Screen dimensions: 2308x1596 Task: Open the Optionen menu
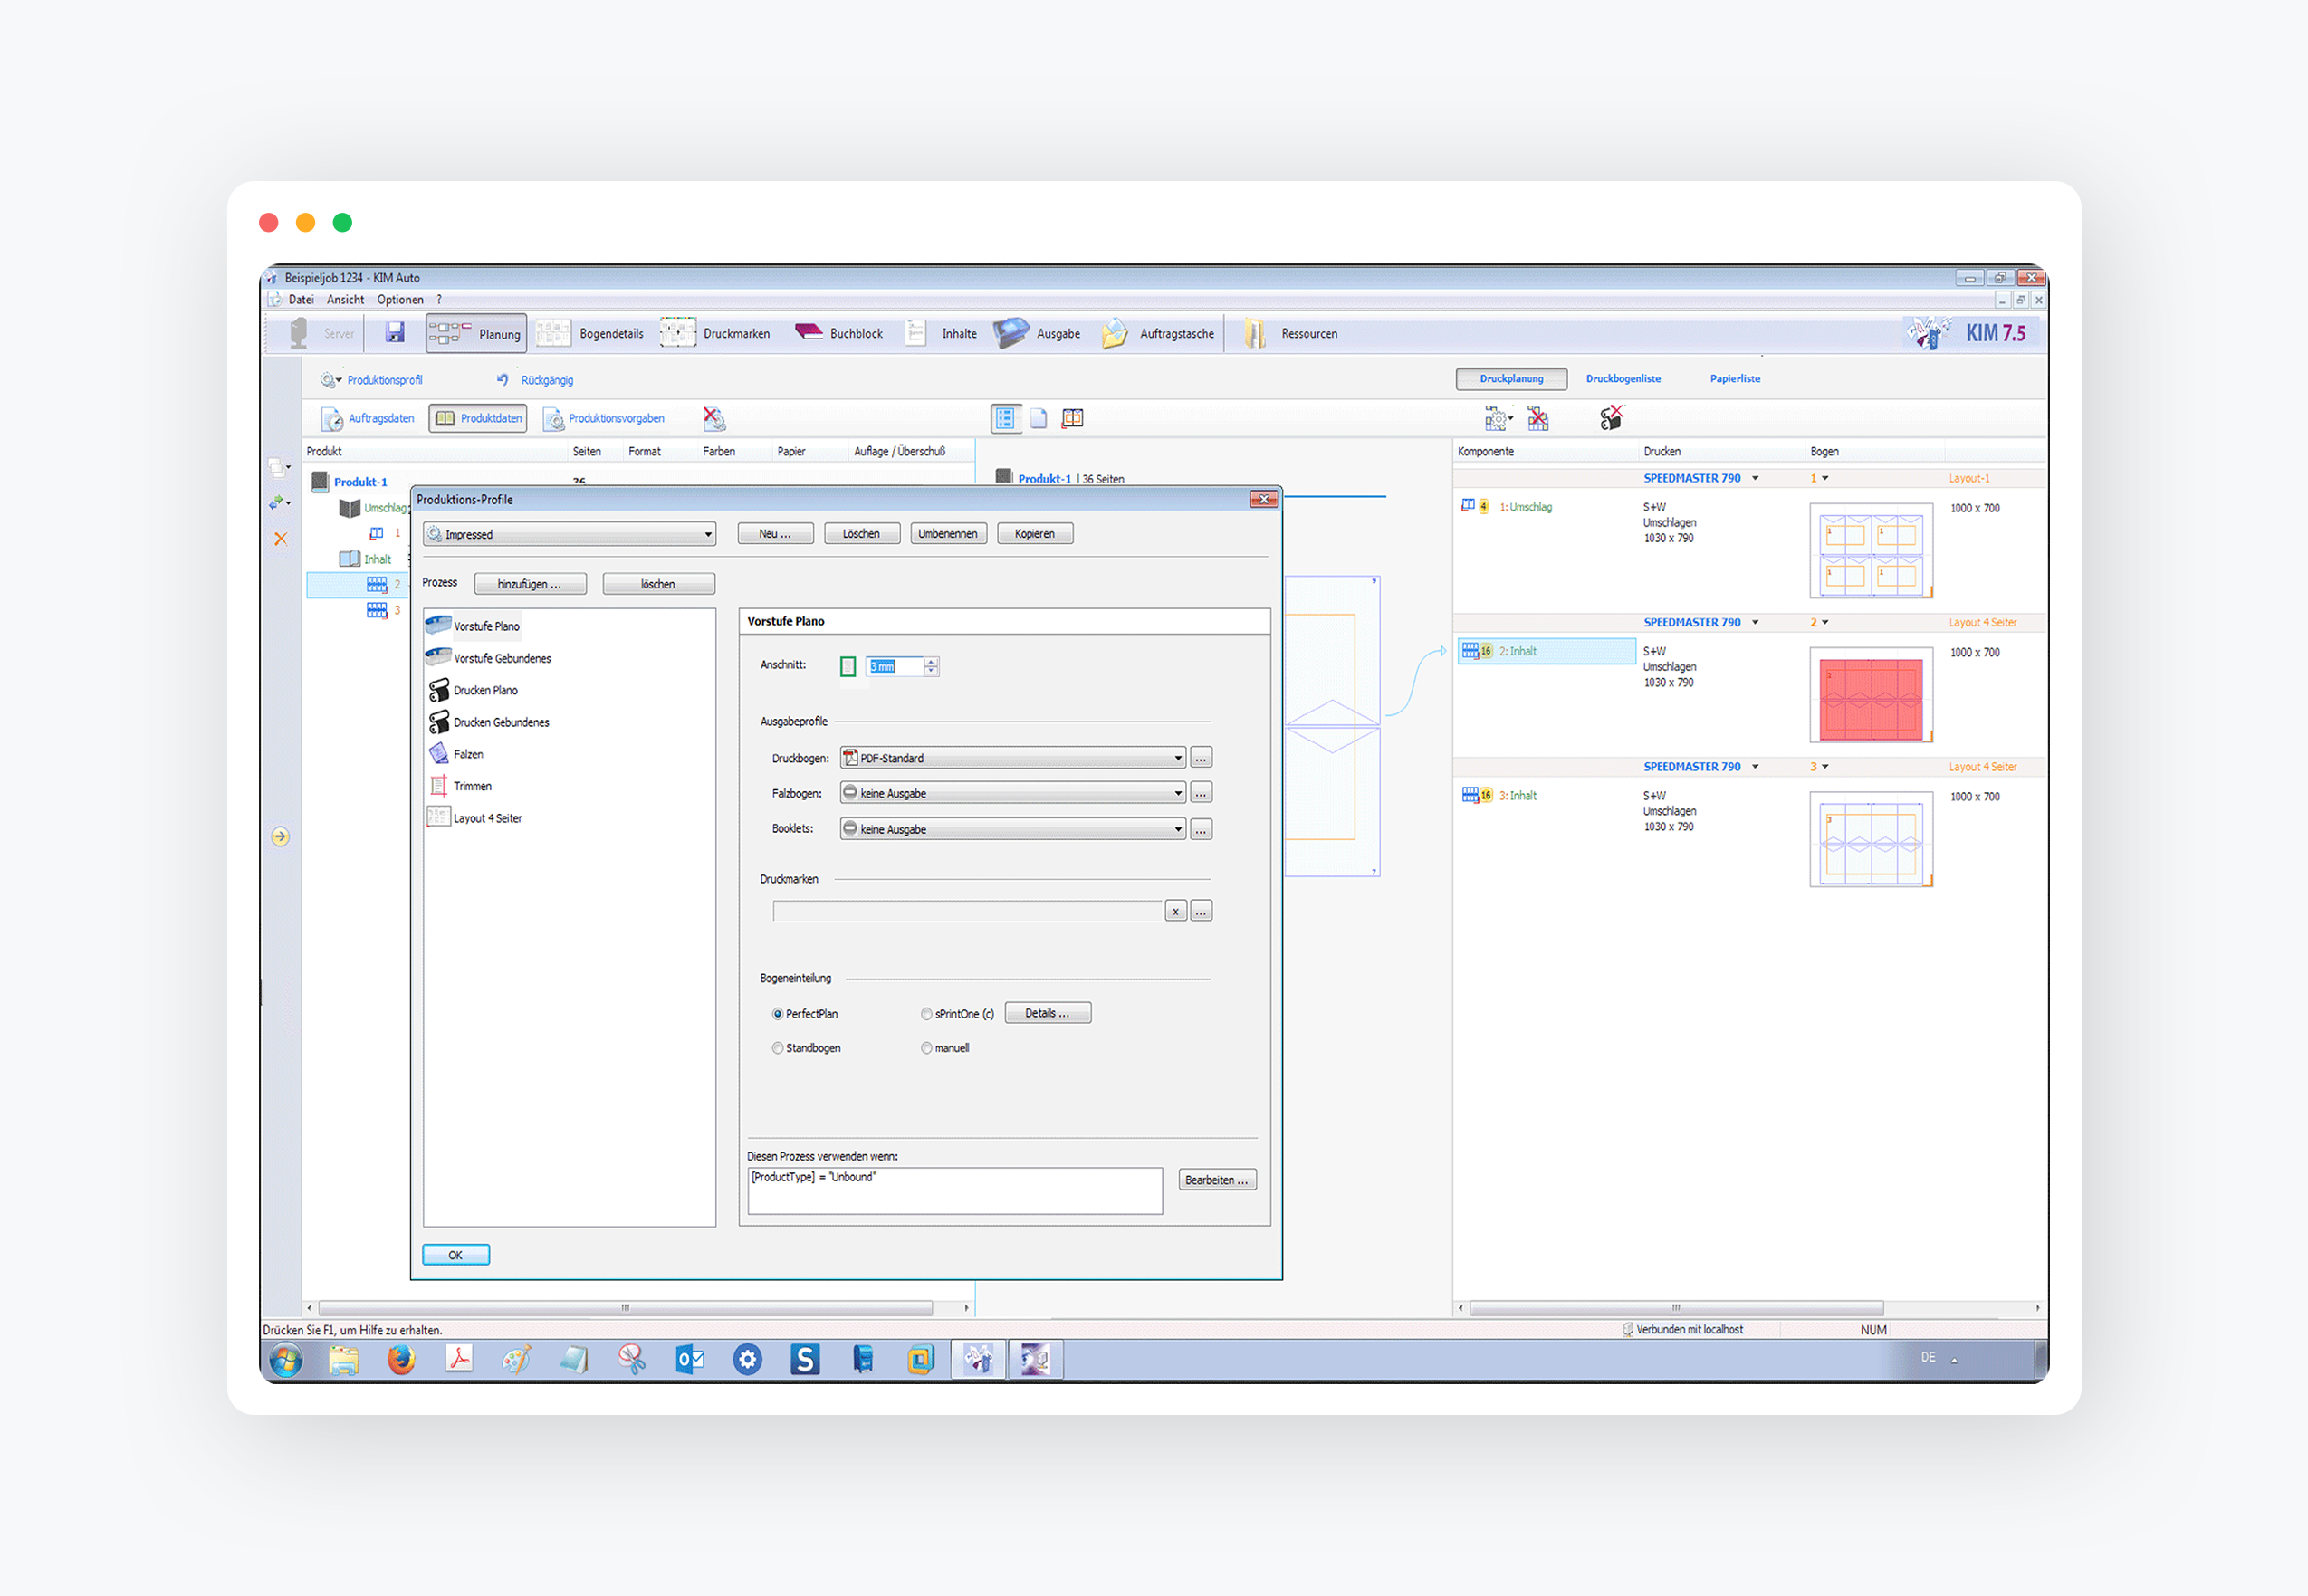coord(400,299)
